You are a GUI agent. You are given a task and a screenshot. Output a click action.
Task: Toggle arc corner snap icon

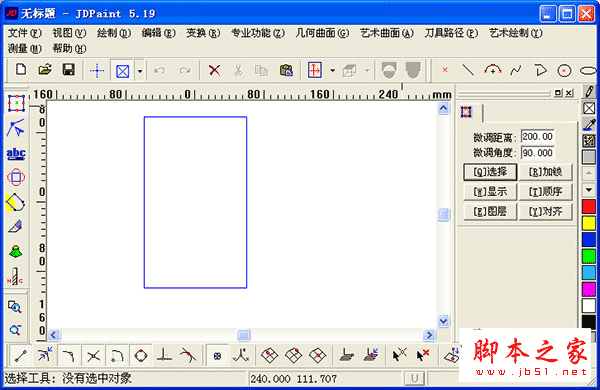click(x=117, y=356)
